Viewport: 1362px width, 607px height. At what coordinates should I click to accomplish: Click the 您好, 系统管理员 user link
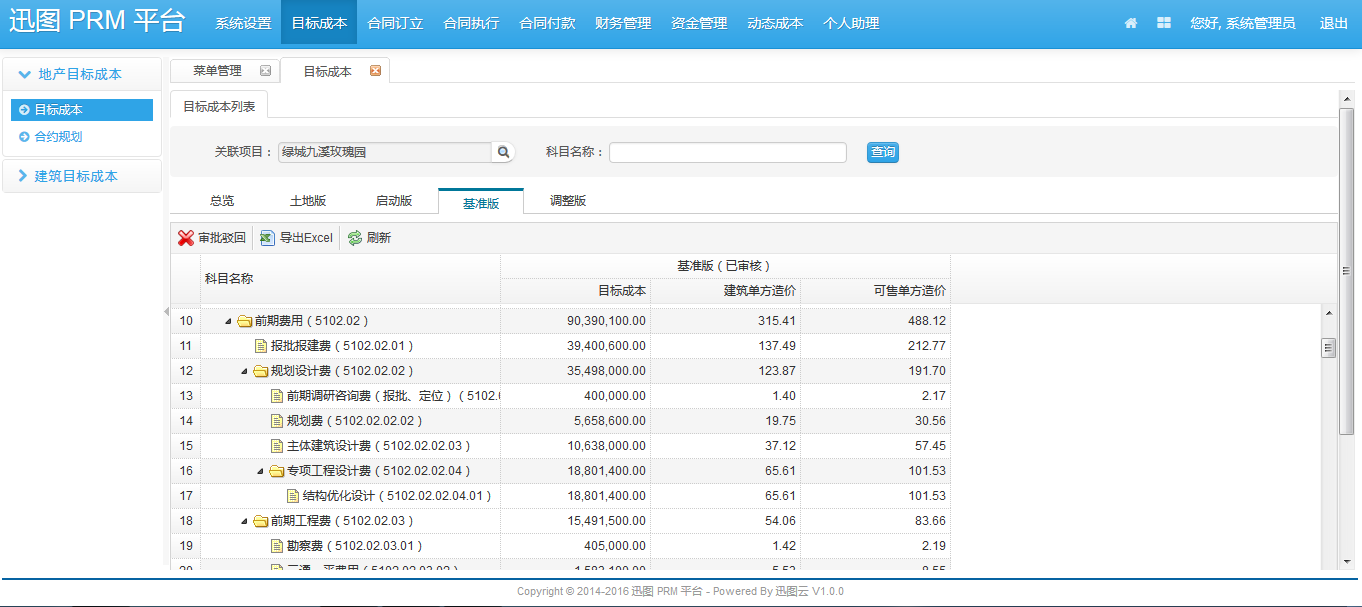coord(1243,23)
